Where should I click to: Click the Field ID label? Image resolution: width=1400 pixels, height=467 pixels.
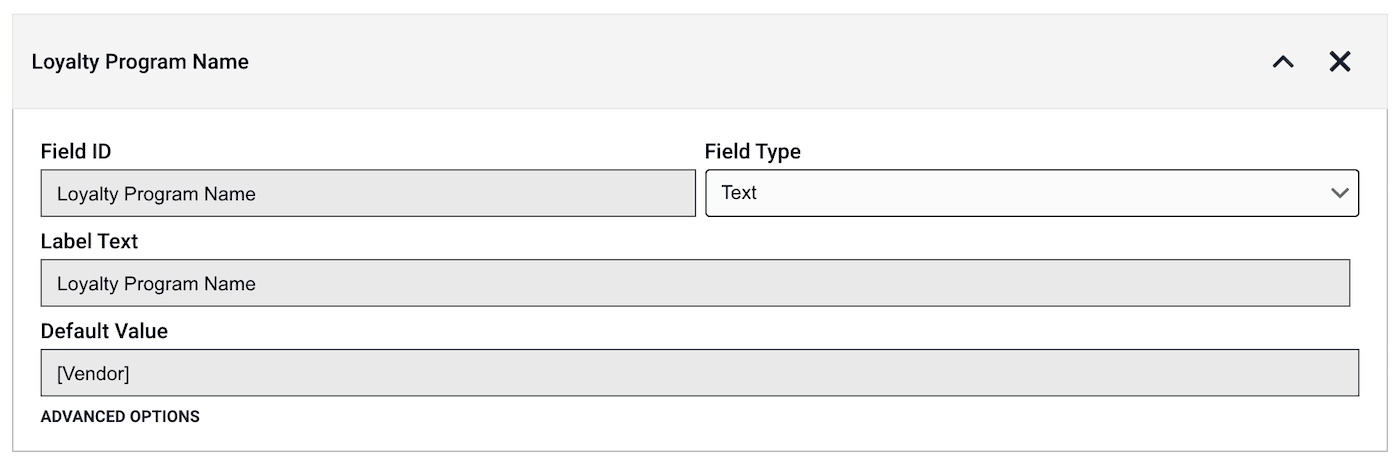click(x=76, y=152)
